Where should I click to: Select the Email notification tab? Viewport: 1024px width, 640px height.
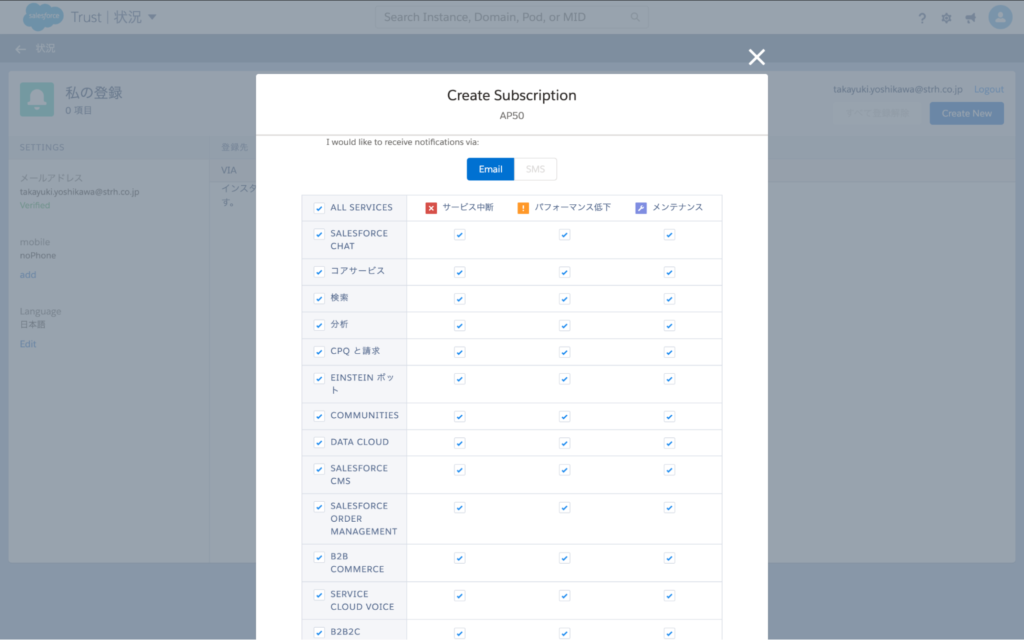point(490,169)
